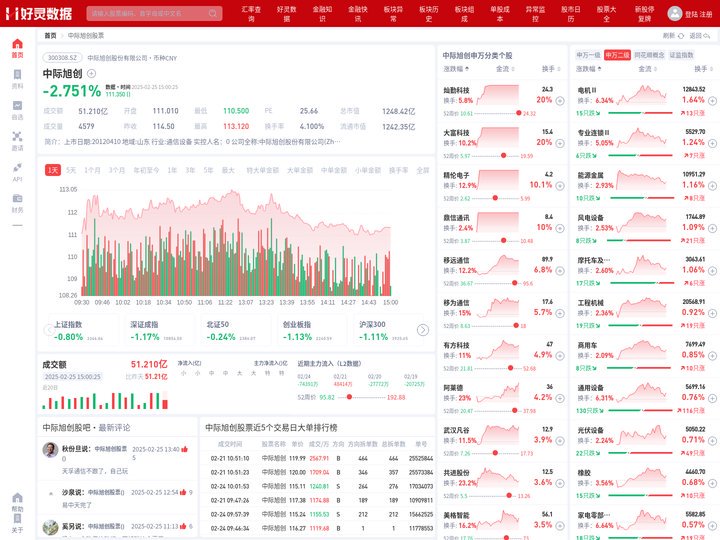Click the 好灵数据 logo
Screen dimensions: 720x540
(x=39, y=13)
